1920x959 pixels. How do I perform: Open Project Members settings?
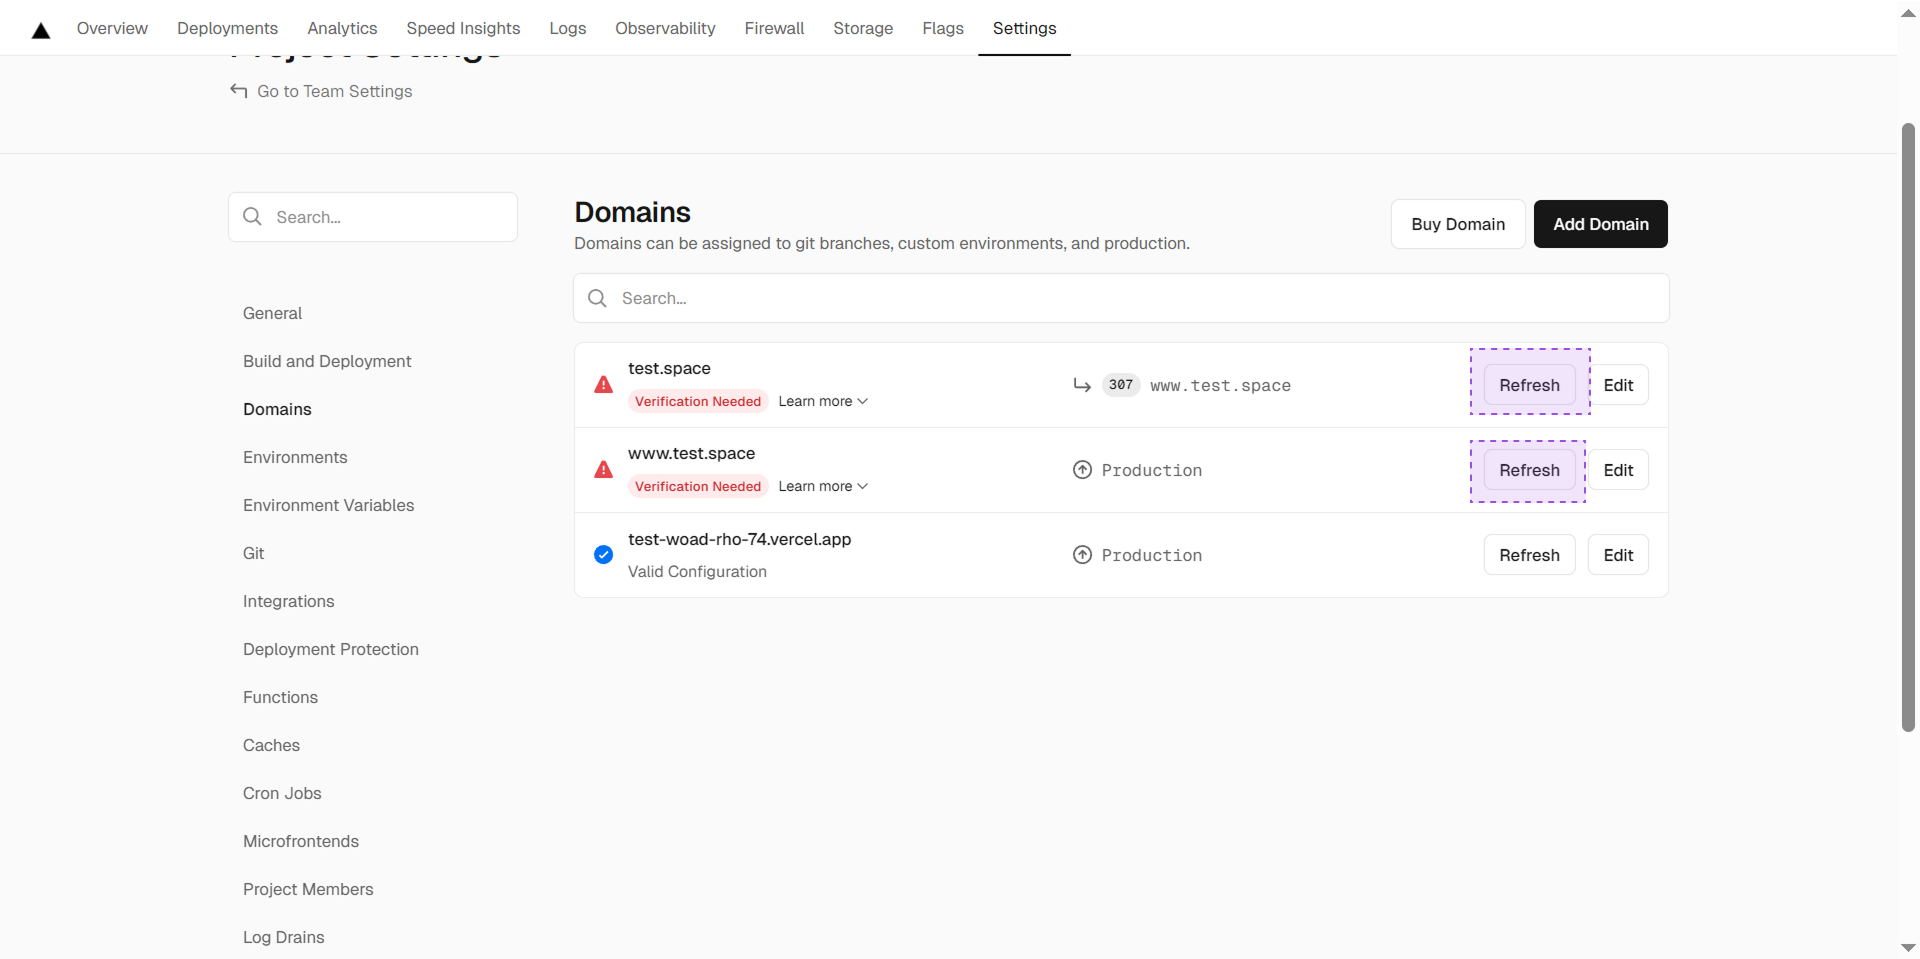coord(308,889)
